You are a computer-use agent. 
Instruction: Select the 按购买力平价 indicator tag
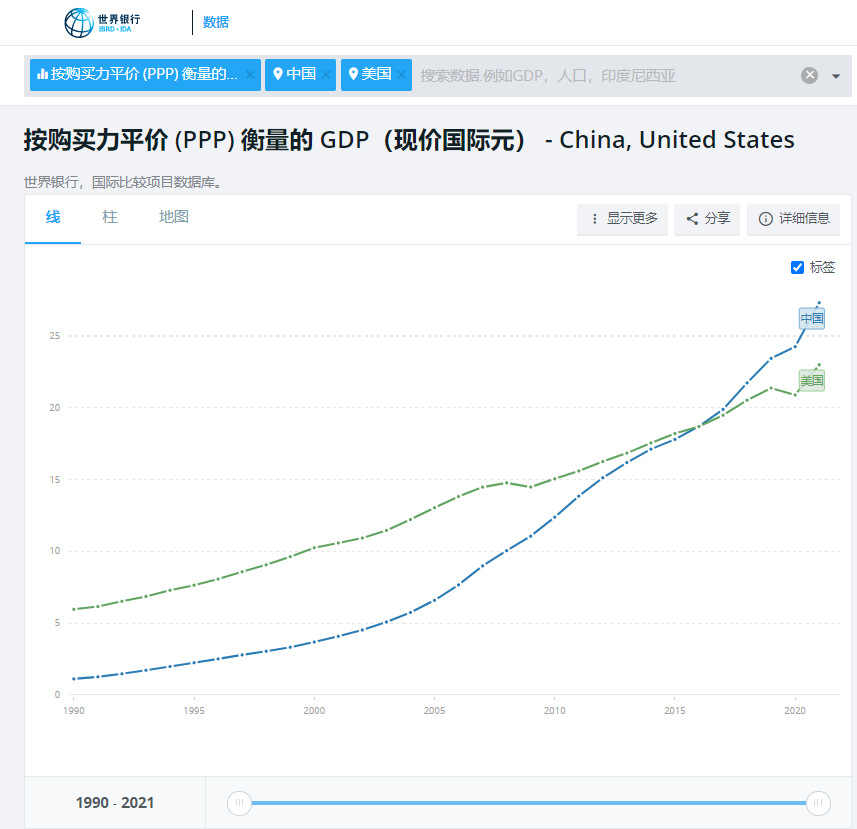click(145, 75)
